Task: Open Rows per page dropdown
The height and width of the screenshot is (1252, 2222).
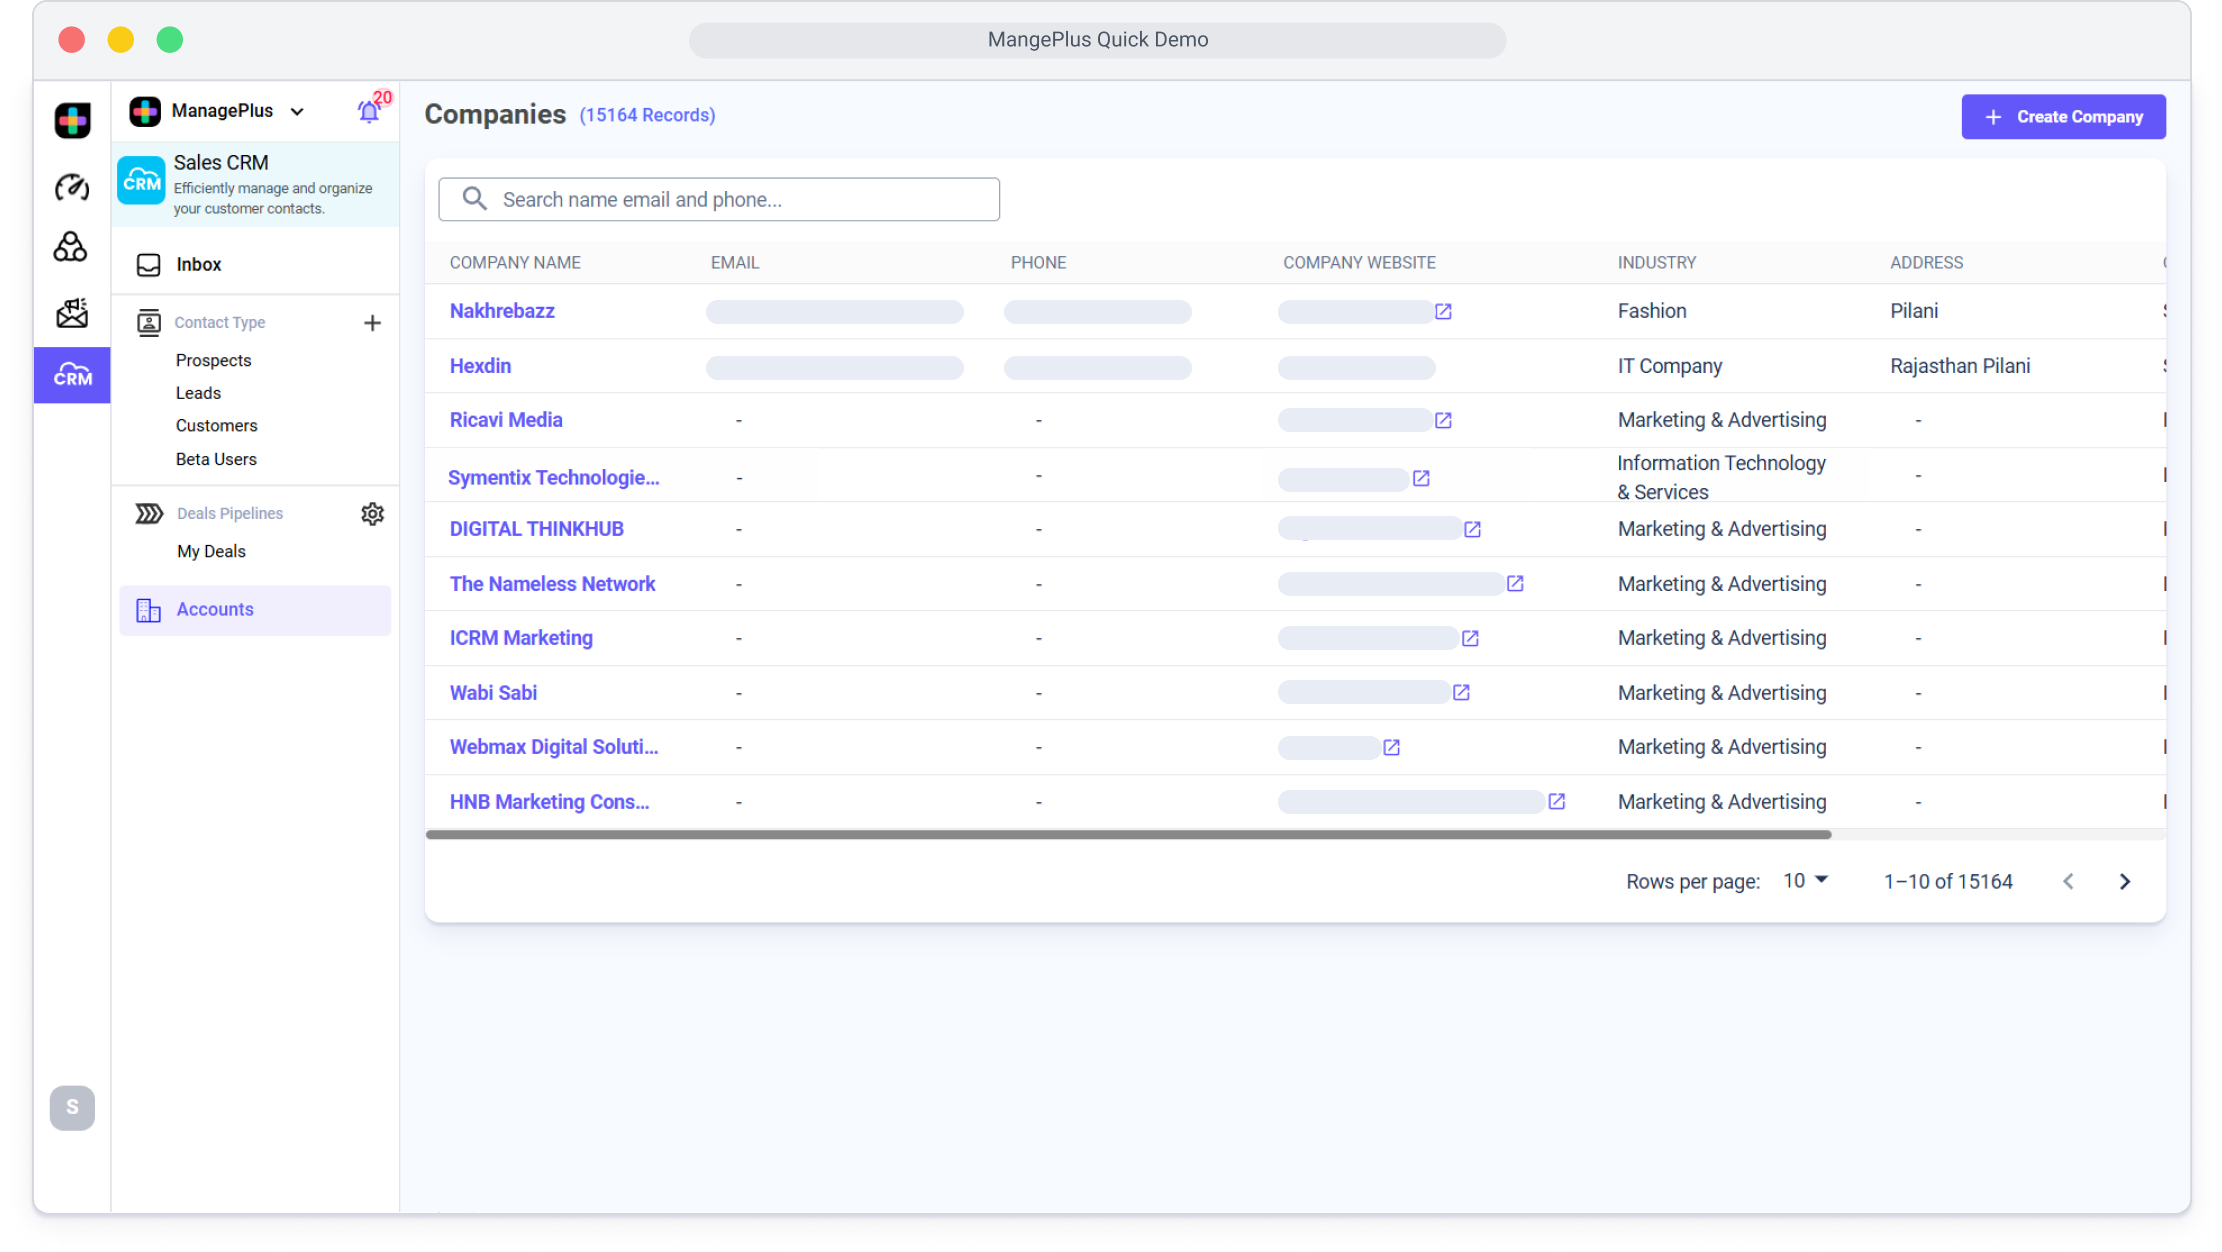Action: [1804, 880]
